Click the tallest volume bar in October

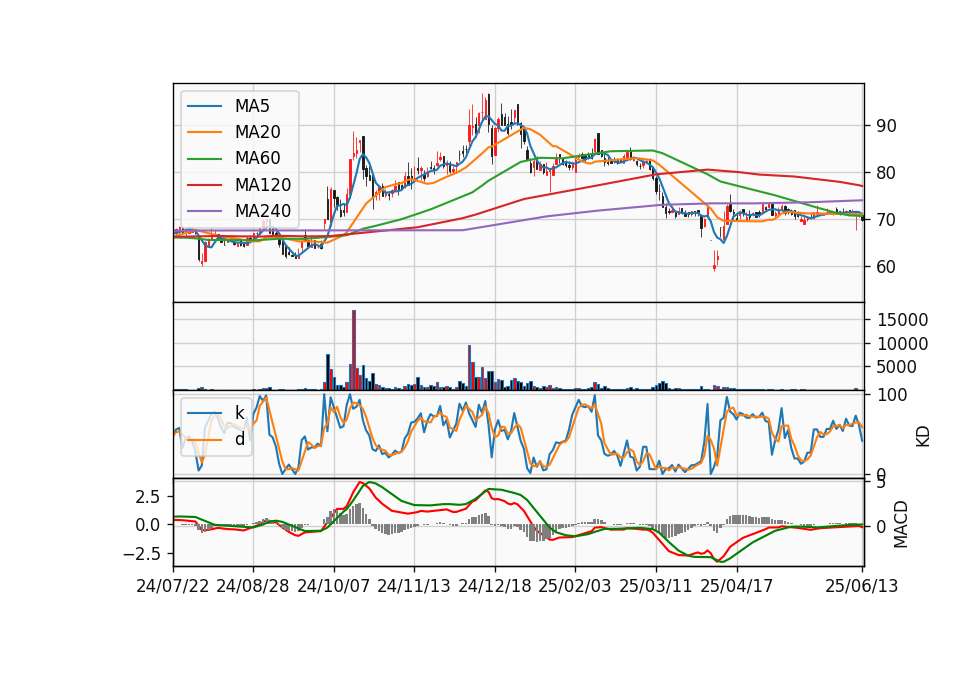pyautogui.click(x=354, y=350)
